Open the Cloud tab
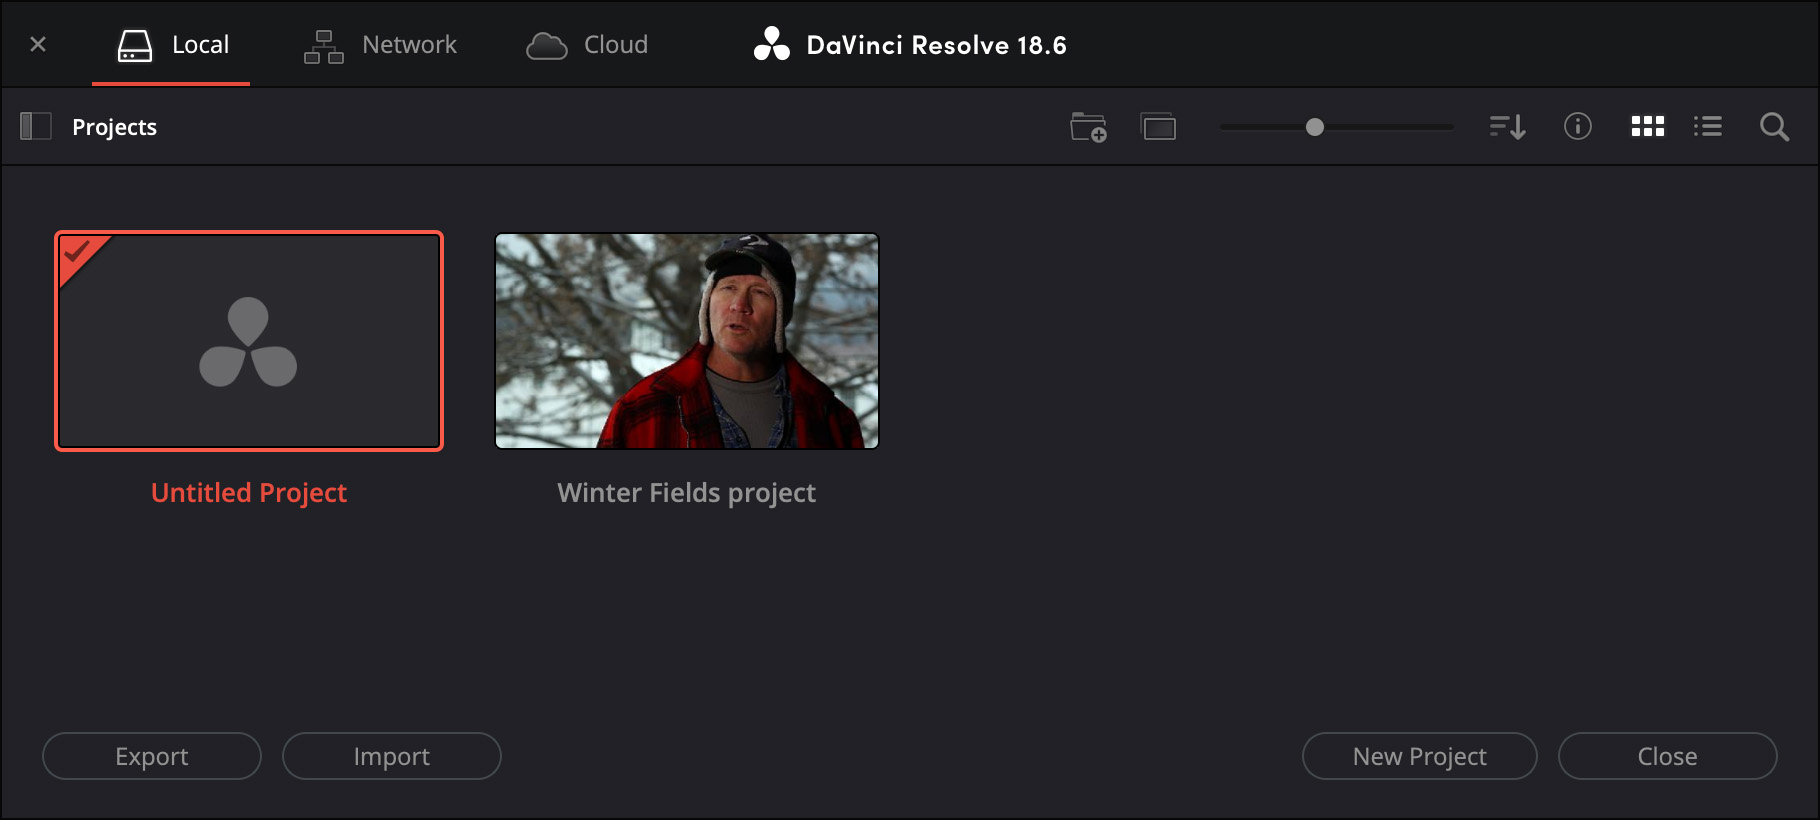This screenshot has width=1820, height=820. pos(587,45)
